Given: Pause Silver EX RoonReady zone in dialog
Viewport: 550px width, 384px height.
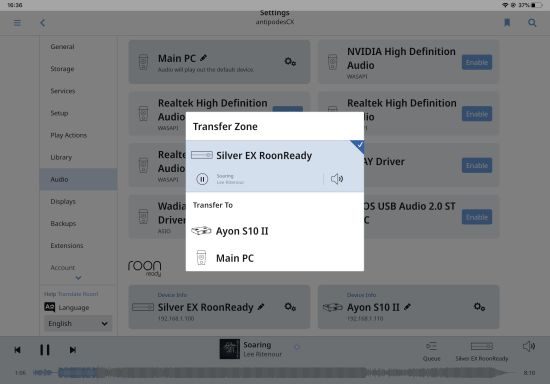Looking at the screenshot, I should pos(202,179).
